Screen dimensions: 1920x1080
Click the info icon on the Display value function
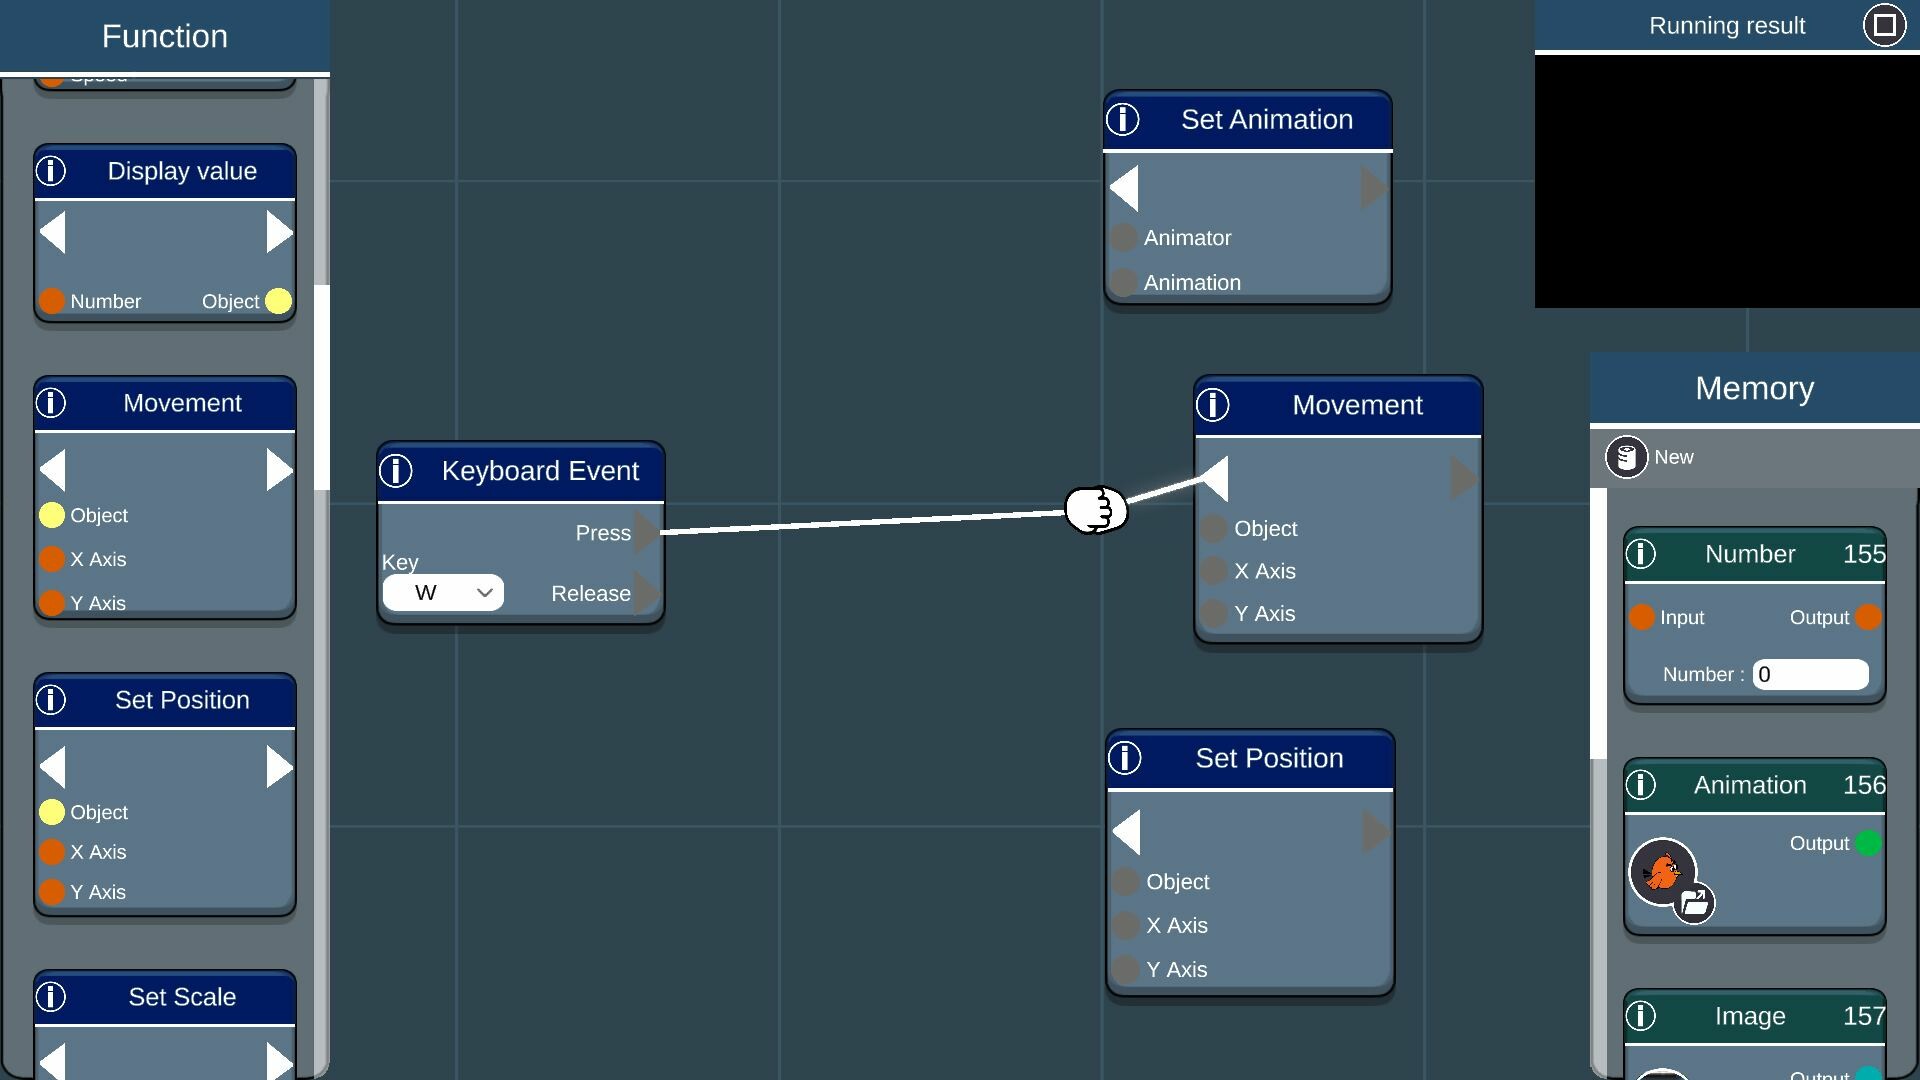pyautogui.click(x=51, y=171)
